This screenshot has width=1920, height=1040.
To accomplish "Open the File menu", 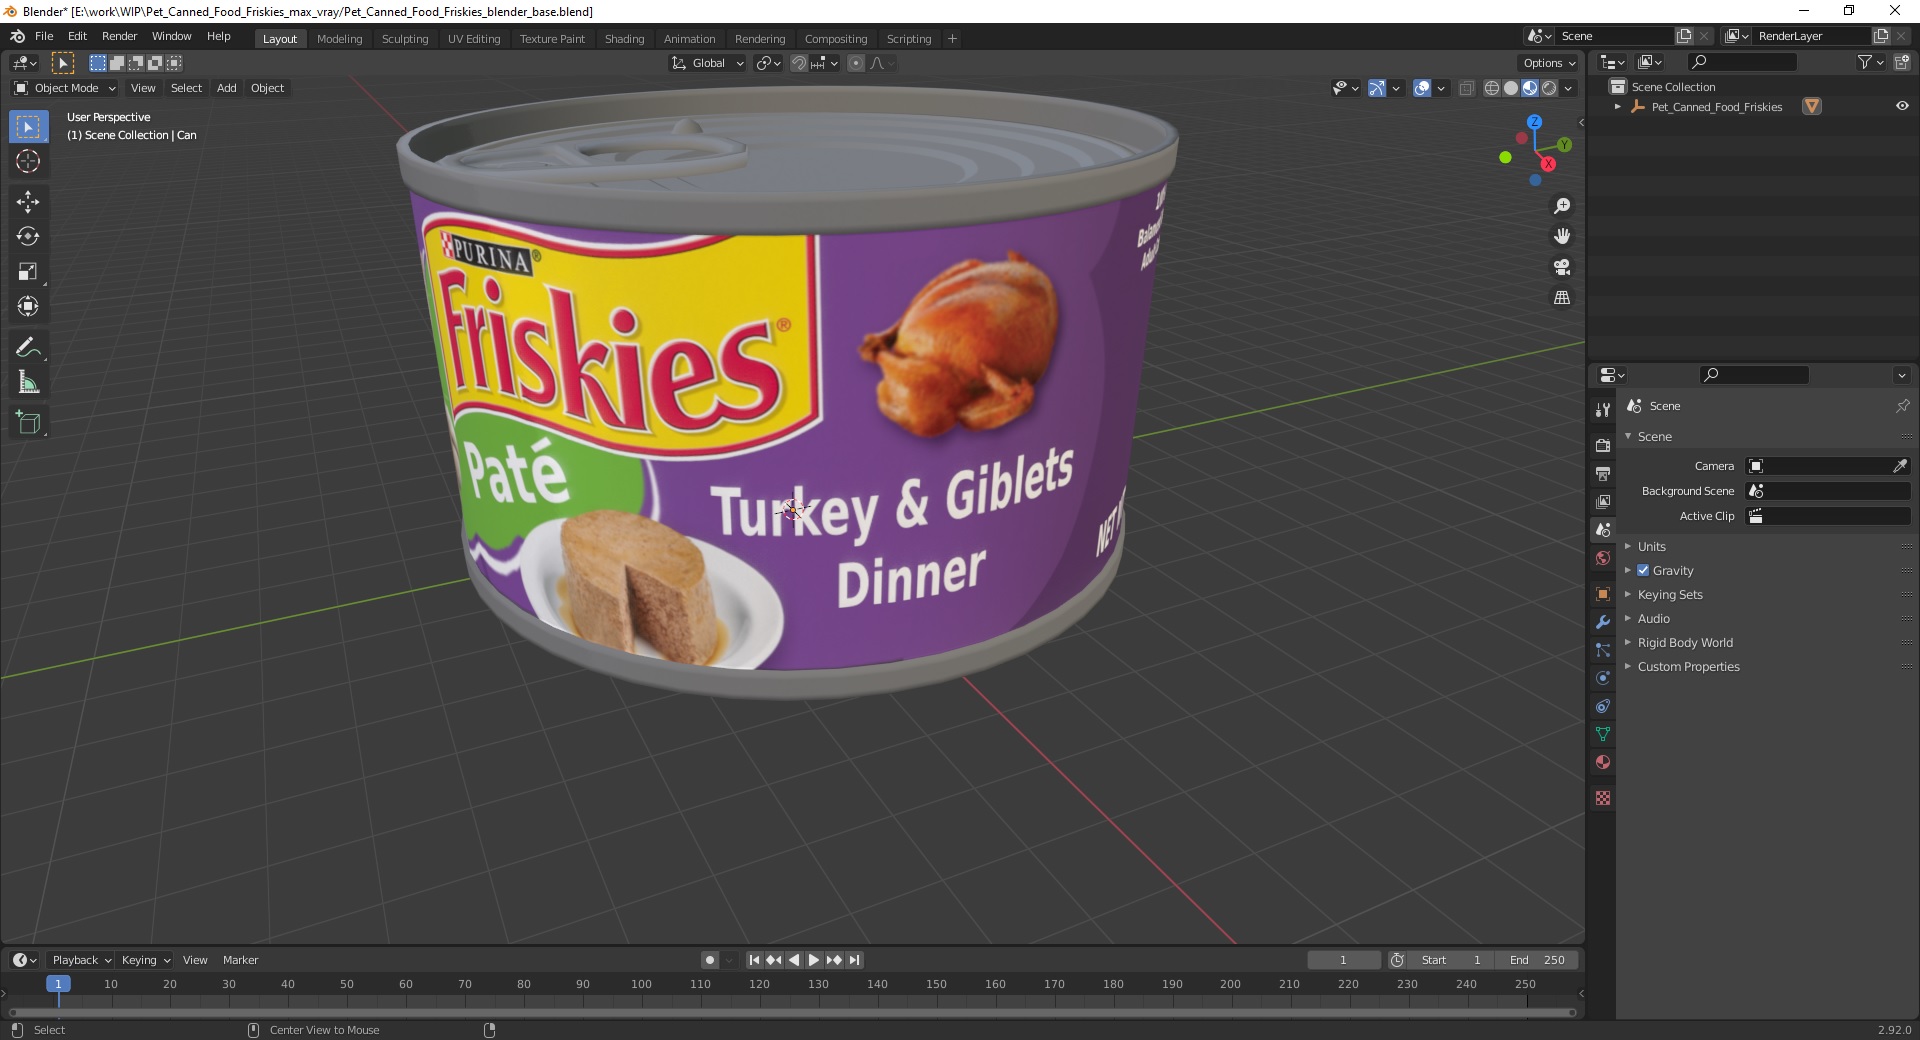I will click(x=44, y=36).
